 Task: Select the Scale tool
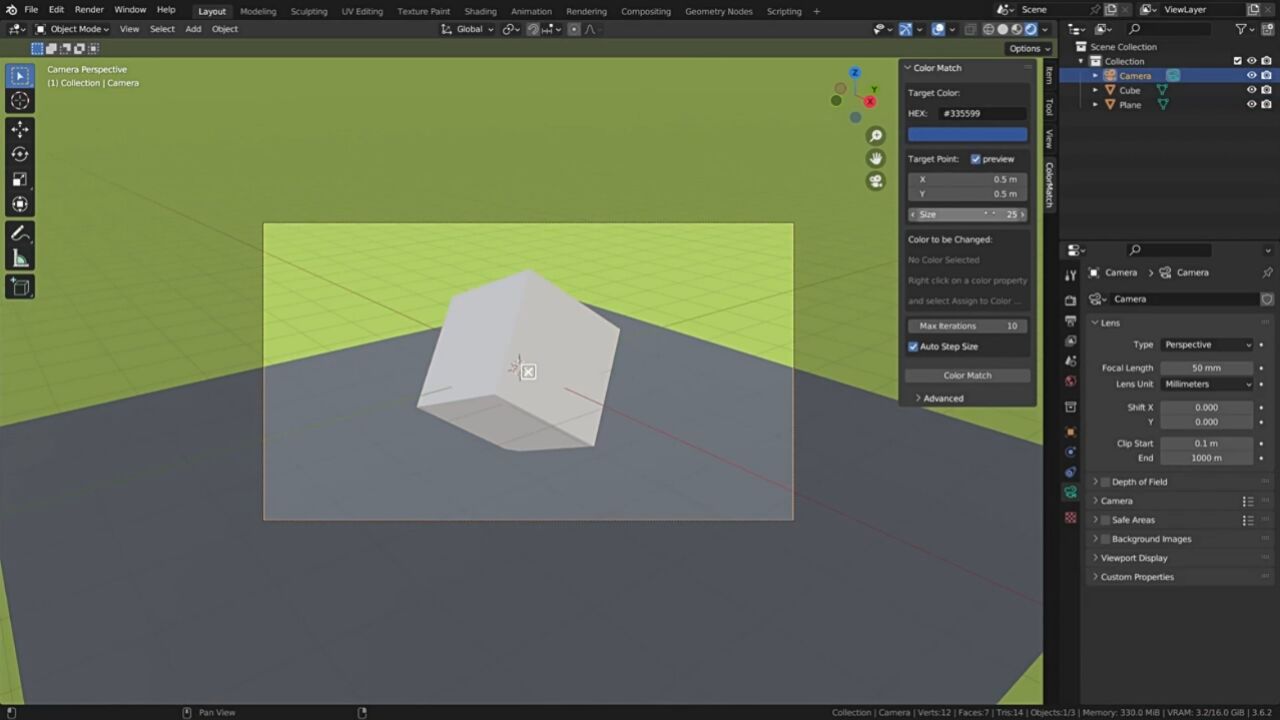coord(20,179)
